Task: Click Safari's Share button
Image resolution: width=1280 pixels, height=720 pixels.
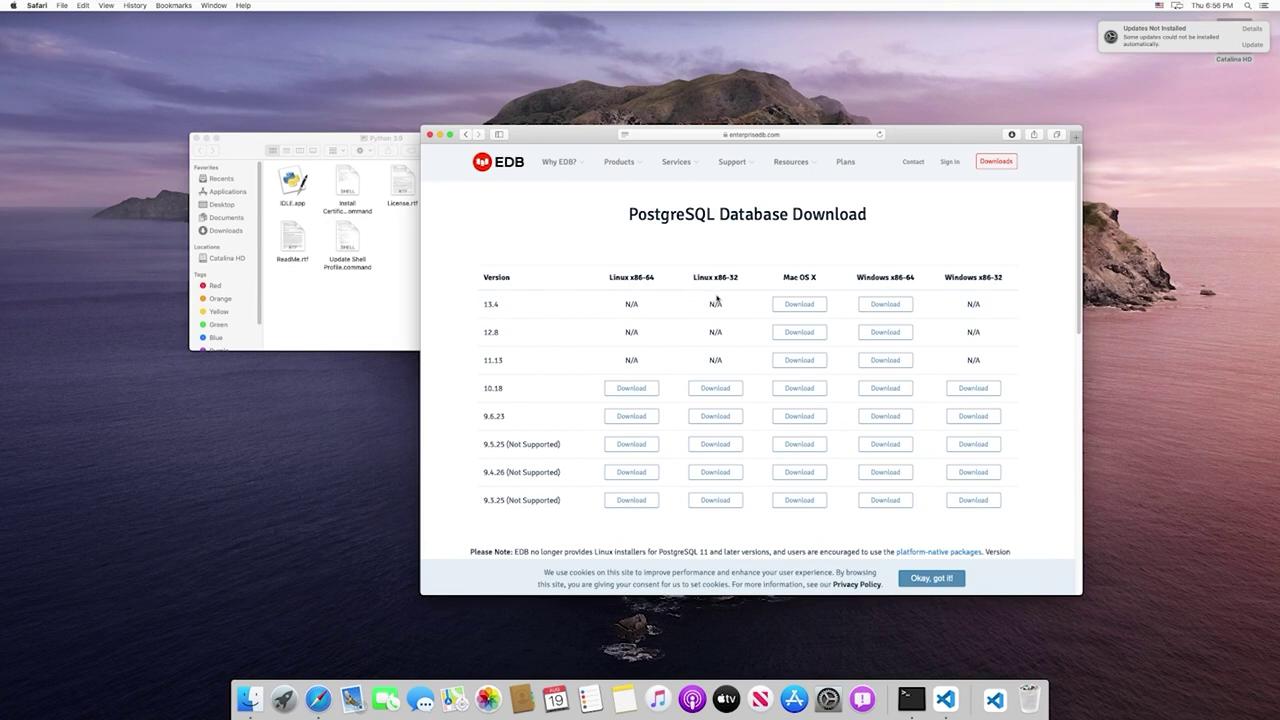Action: point(1034,134)
